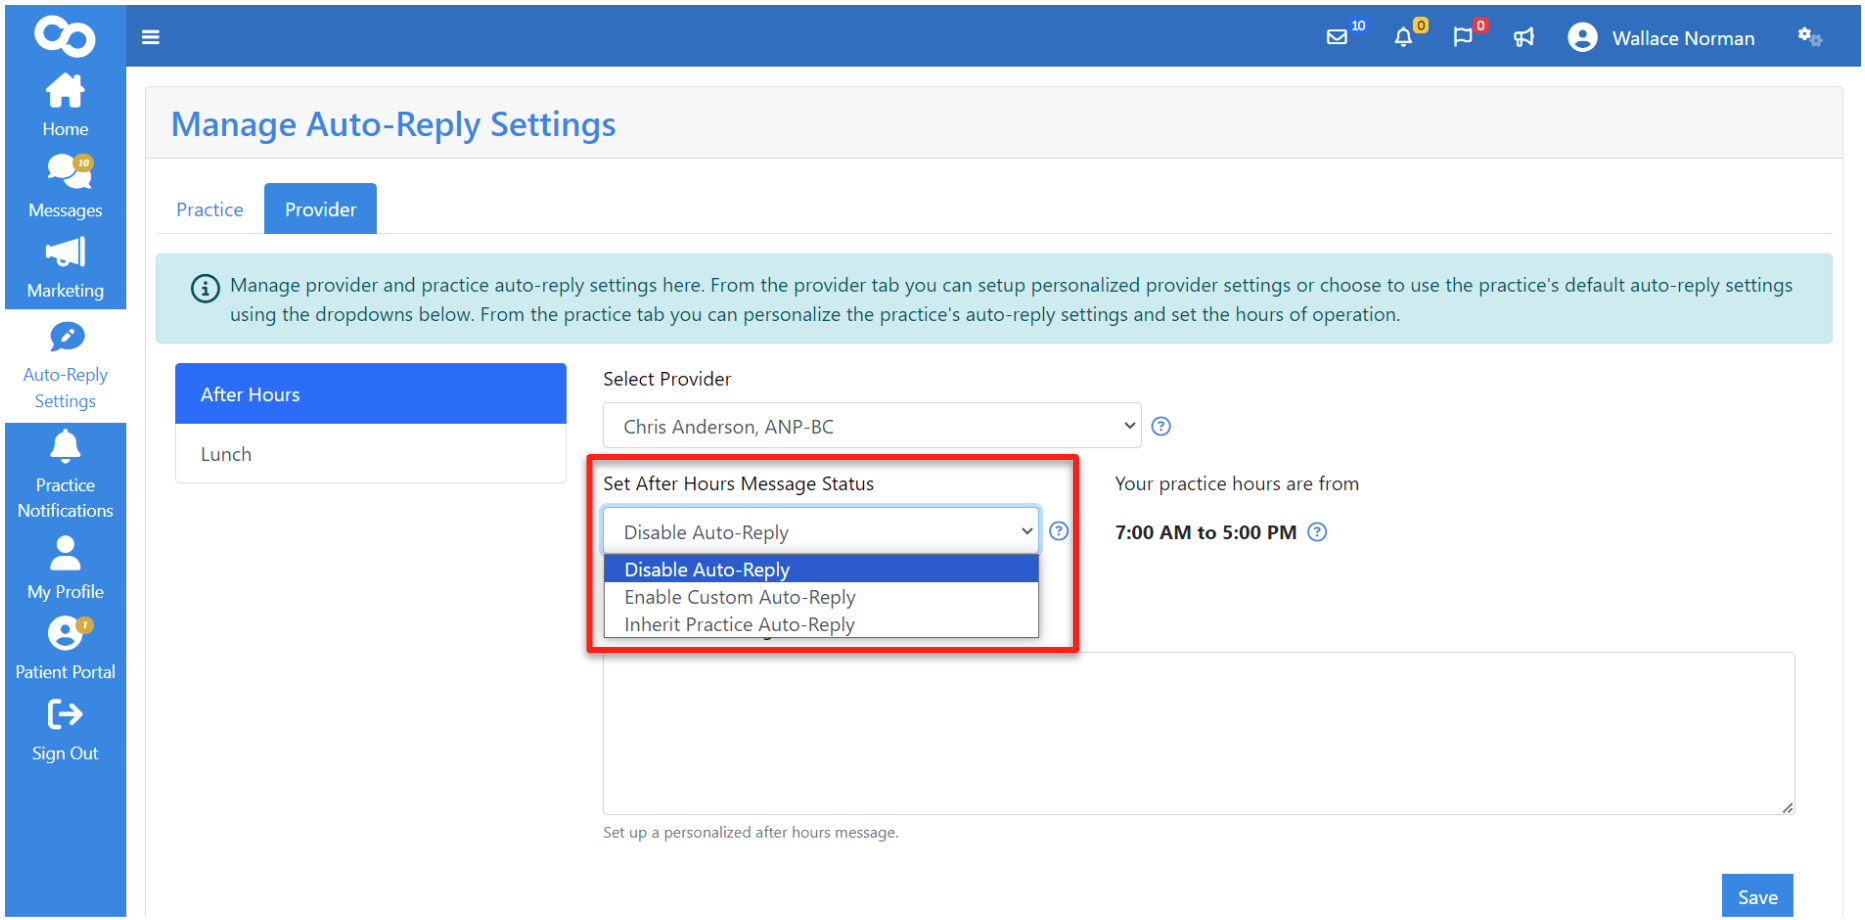Image resolution: width=1865 pixels, height=920 pixels.
Task: Open the hamburger menu
Action: tap(151, 37)
